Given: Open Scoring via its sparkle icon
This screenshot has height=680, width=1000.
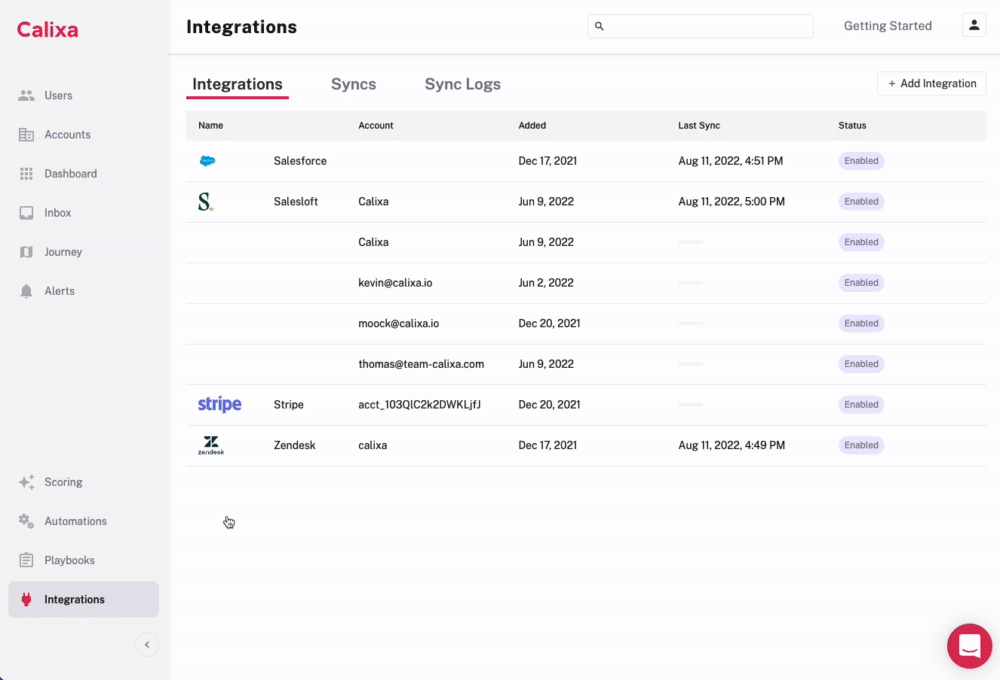Looking at the screenshot, I should click(26, 482).
